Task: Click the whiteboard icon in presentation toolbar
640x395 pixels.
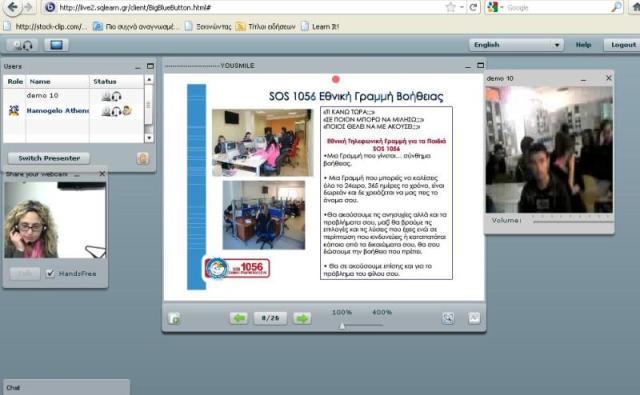Action: click(474, 318)
